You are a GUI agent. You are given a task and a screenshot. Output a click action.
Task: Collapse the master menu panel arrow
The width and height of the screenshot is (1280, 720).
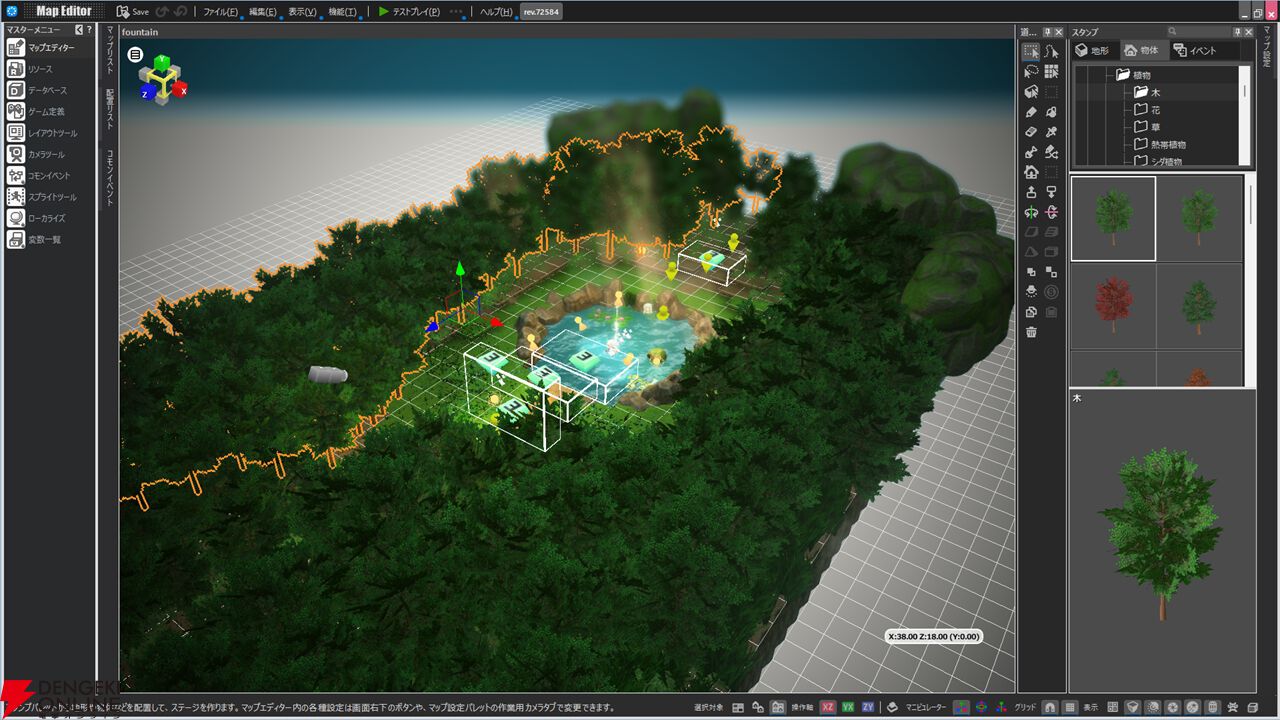coord(79,30)
